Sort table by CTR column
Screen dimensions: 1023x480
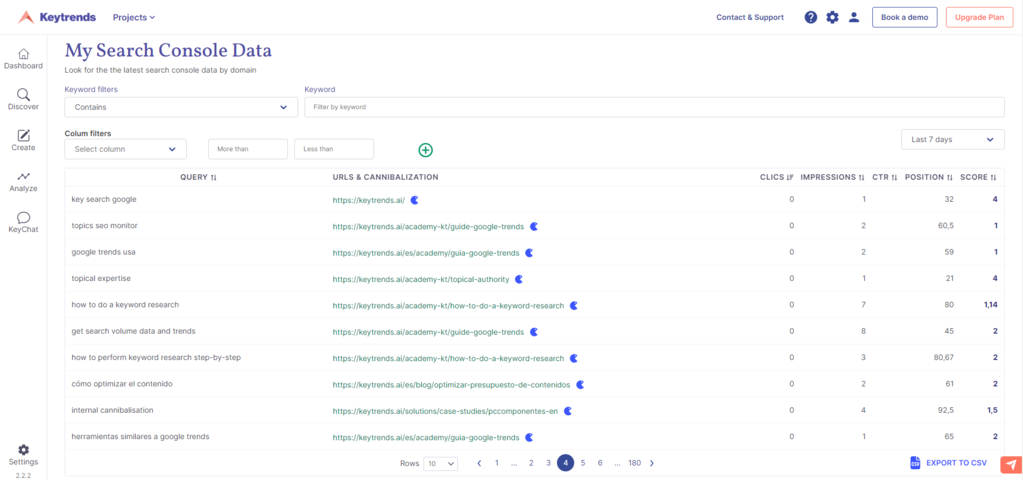pyautogui.click(x=885, y=177)
